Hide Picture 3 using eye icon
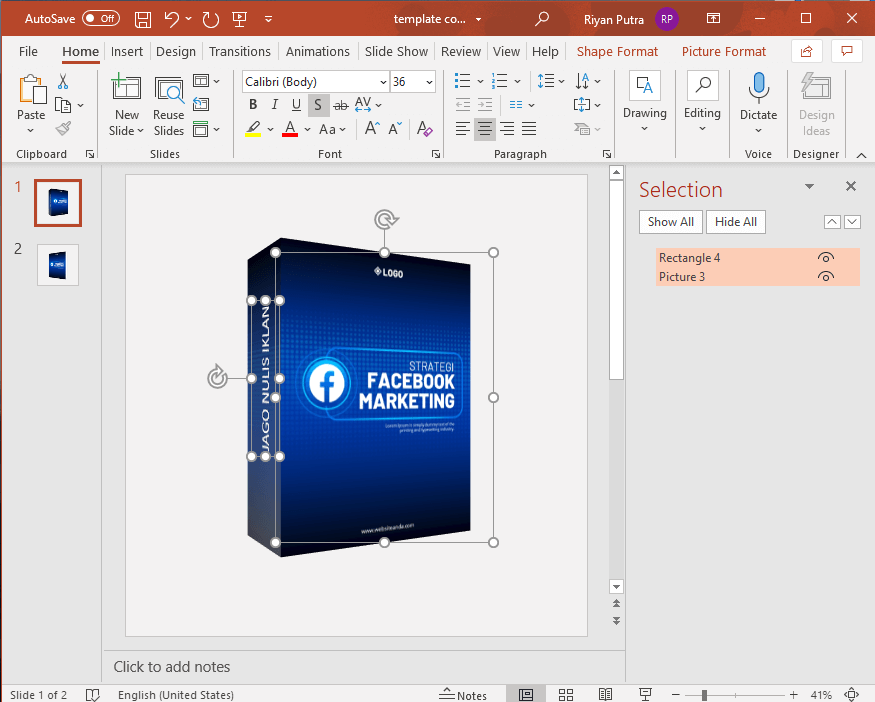 [x=825, y=276]
